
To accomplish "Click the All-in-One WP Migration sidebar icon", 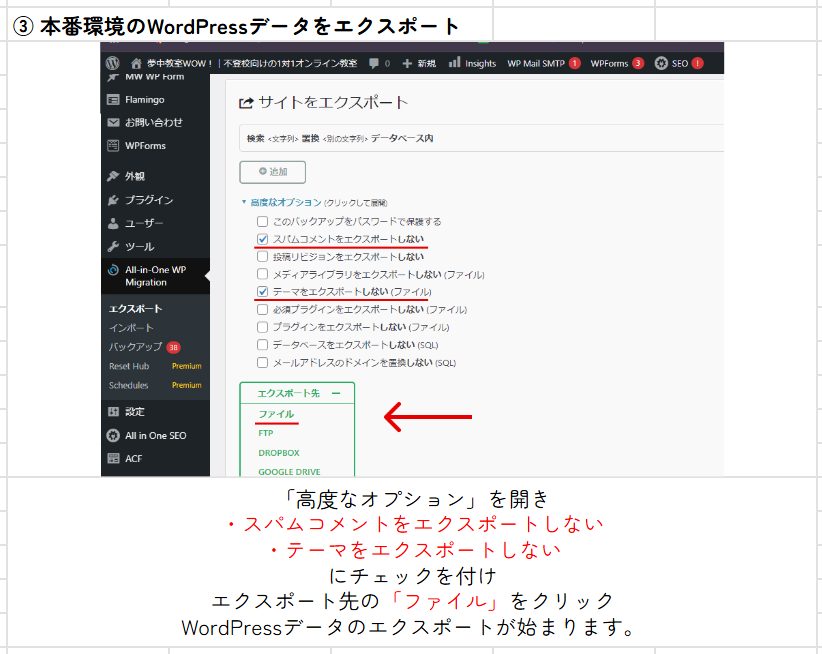I will coord(111,270).
